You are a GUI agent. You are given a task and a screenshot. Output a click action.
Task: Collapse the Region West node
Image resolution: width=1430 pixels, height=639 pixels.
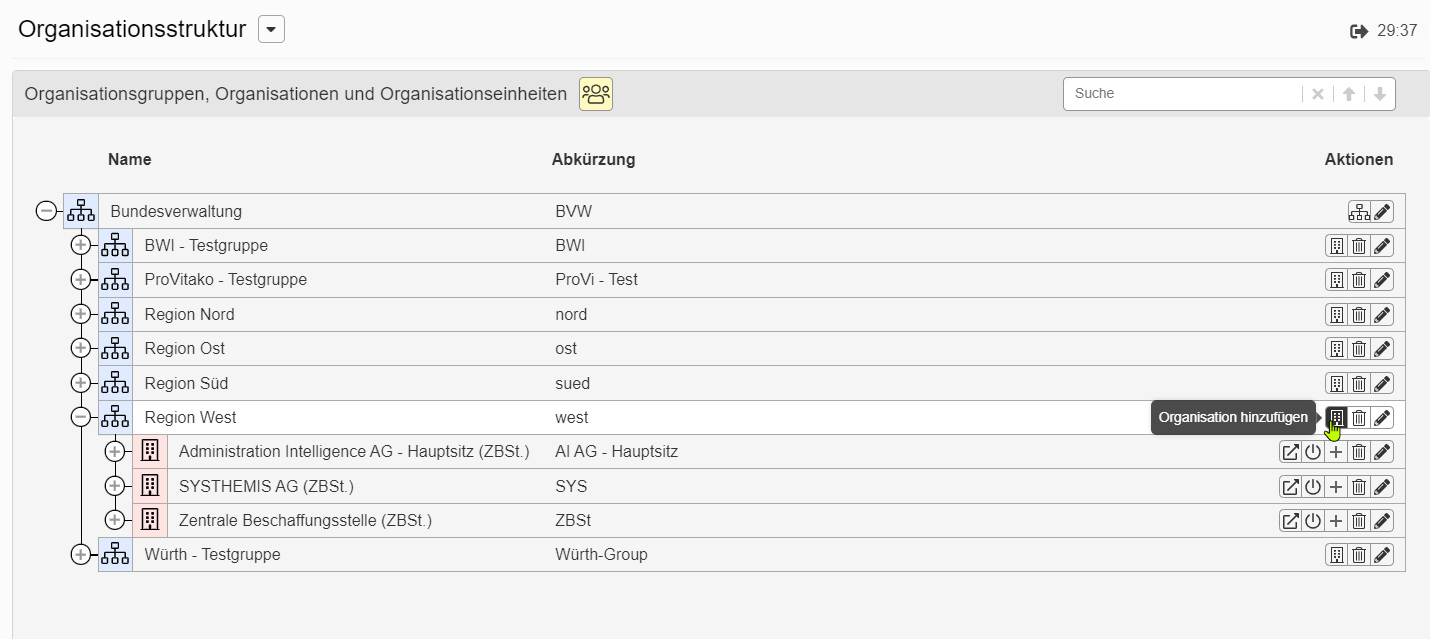pyautogui.click(x=81, y=418)
